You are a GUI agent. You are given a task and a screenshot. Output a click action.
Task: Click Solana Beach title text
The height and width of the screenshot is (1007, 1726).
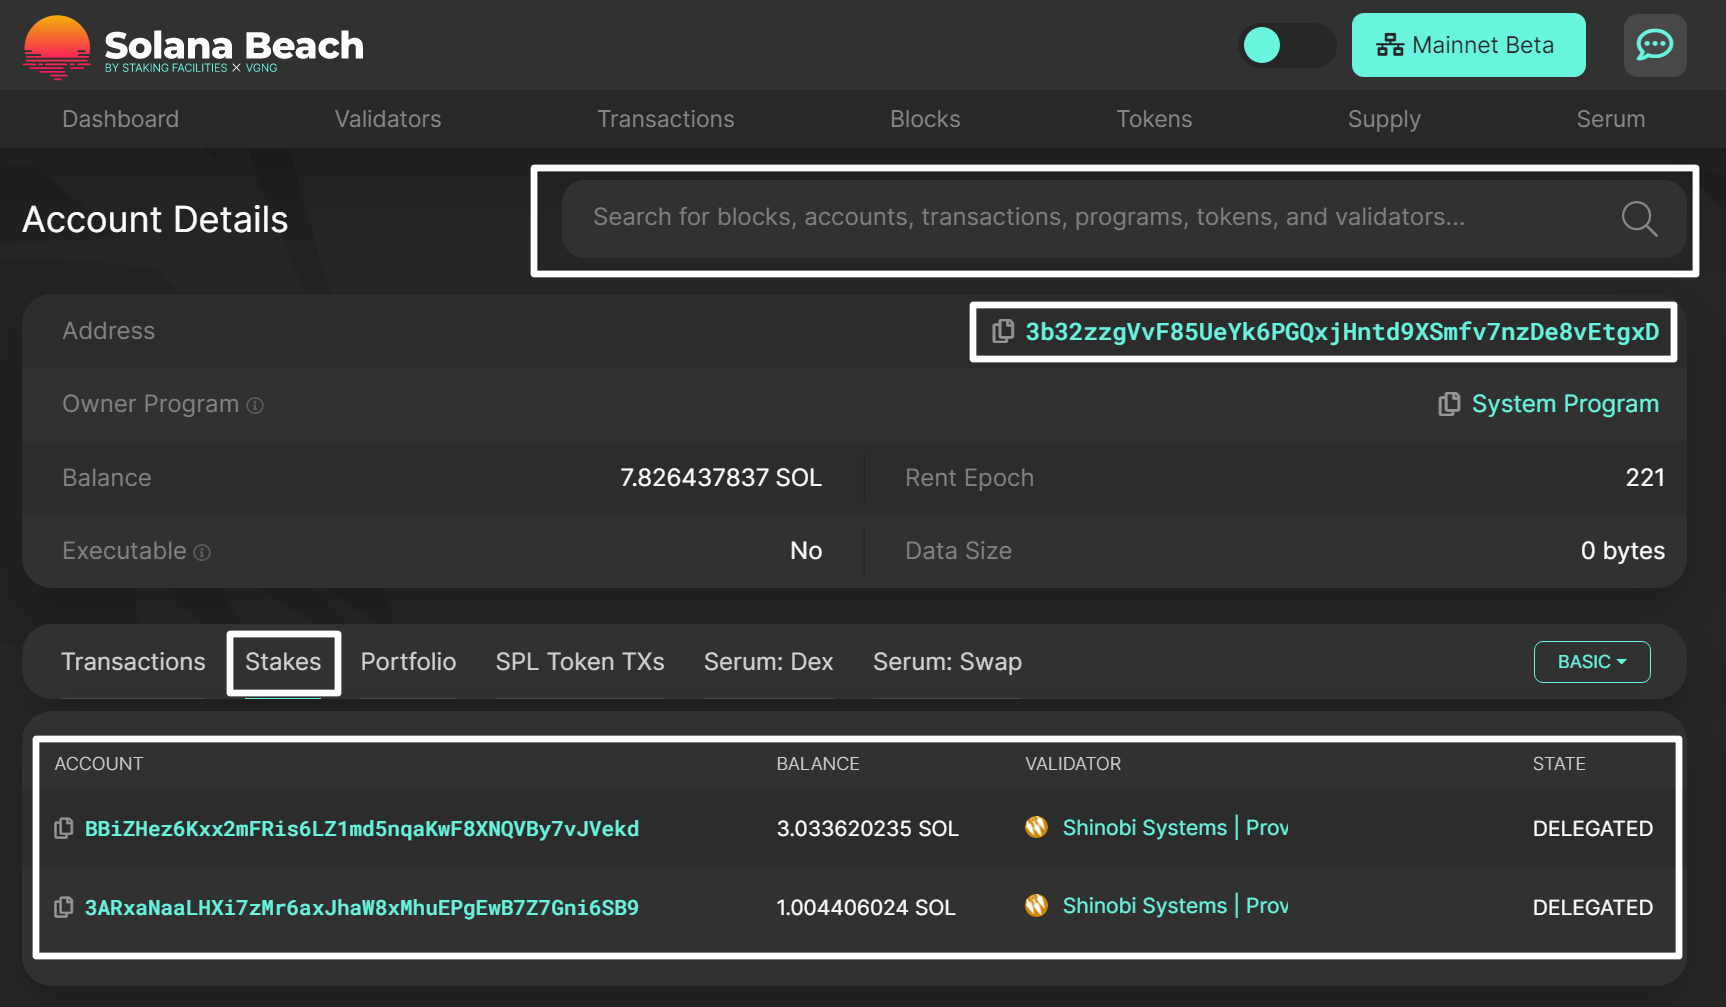pyautogui.click(x=234, y=46)
